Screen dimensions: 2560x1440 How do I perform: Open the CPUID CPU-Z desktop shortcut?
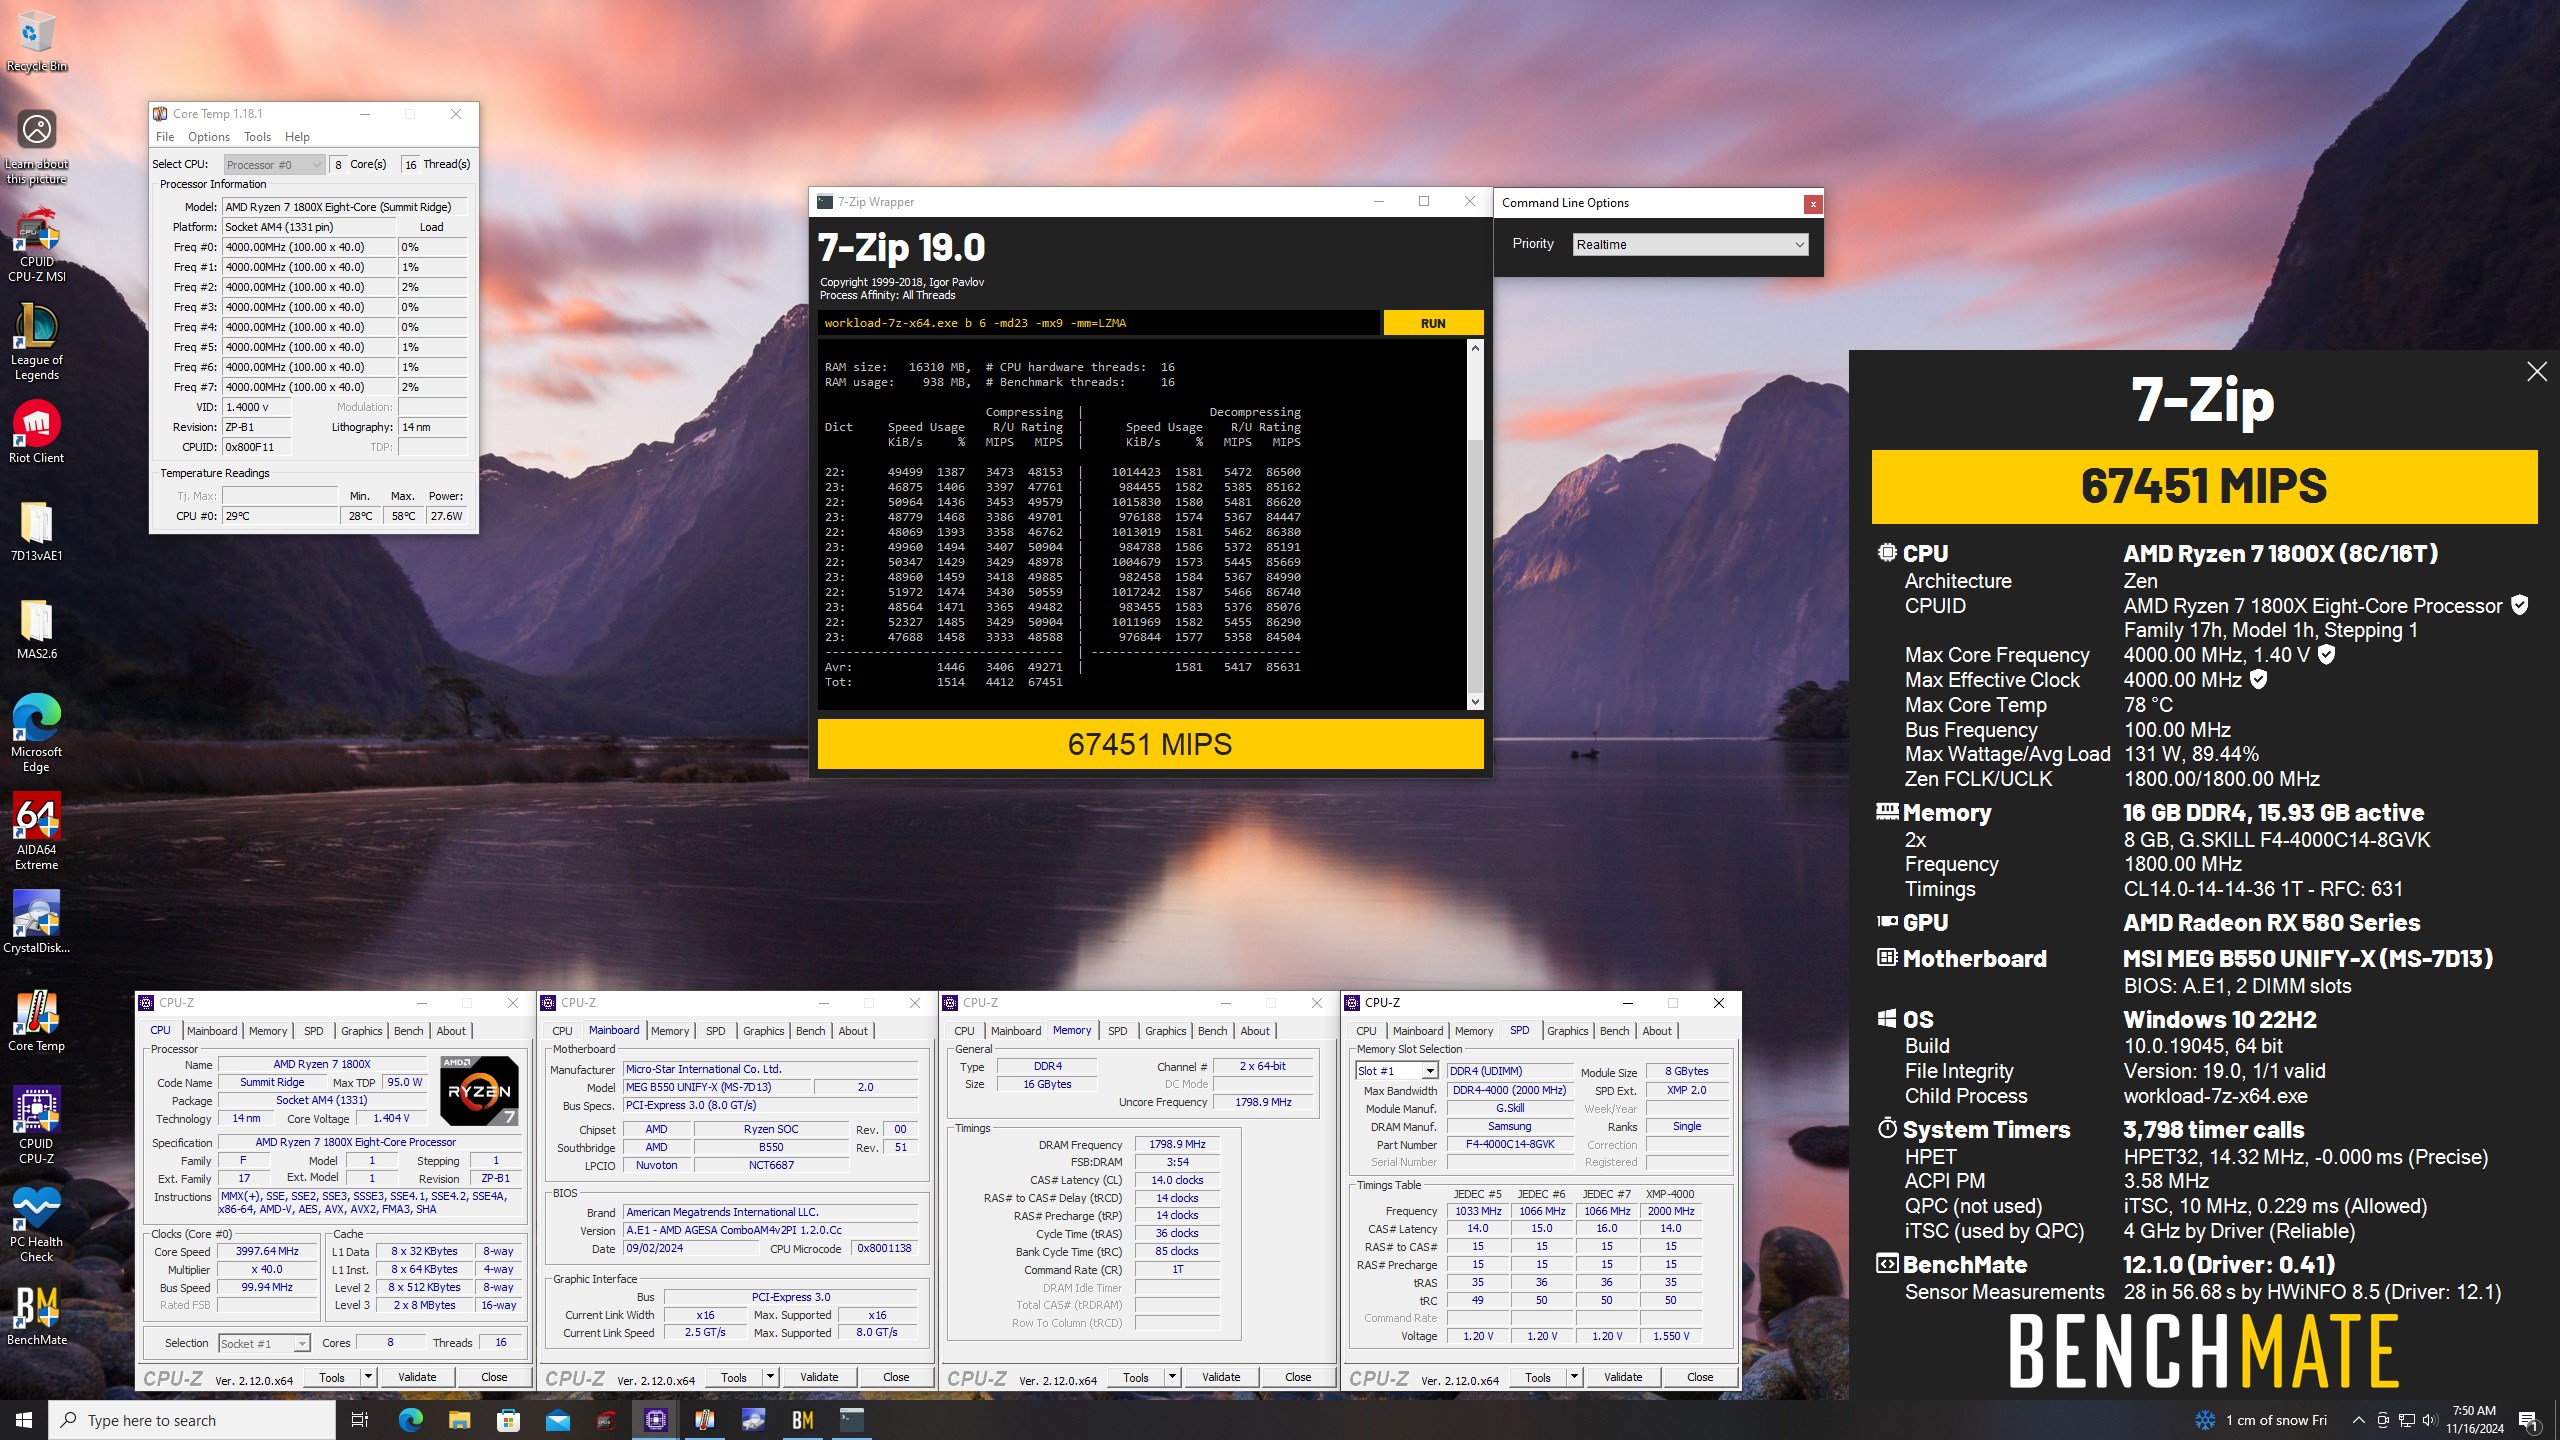(x=37, y=1125)
